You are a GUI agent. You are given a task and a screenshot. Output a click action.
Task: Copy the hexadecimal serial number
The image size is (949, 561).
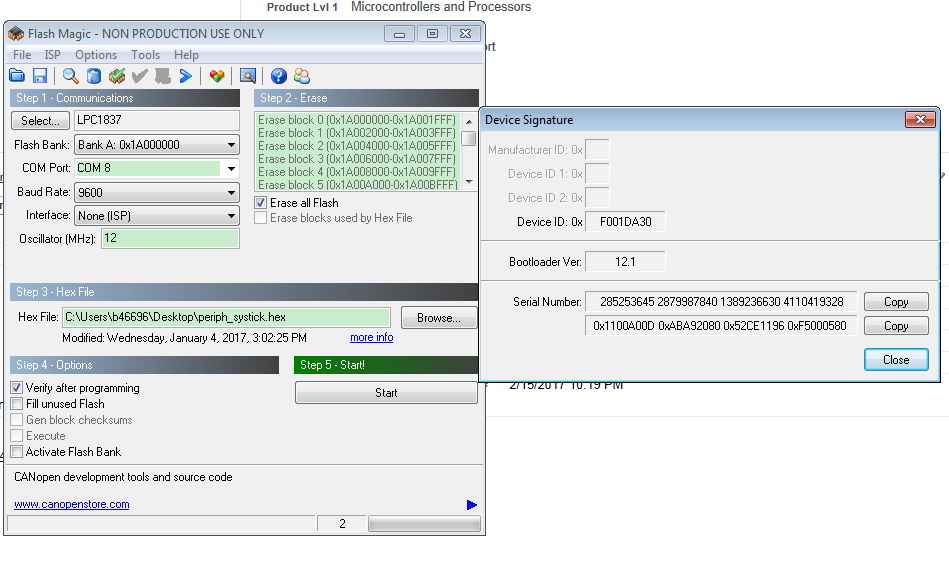(x=896, y=326)
